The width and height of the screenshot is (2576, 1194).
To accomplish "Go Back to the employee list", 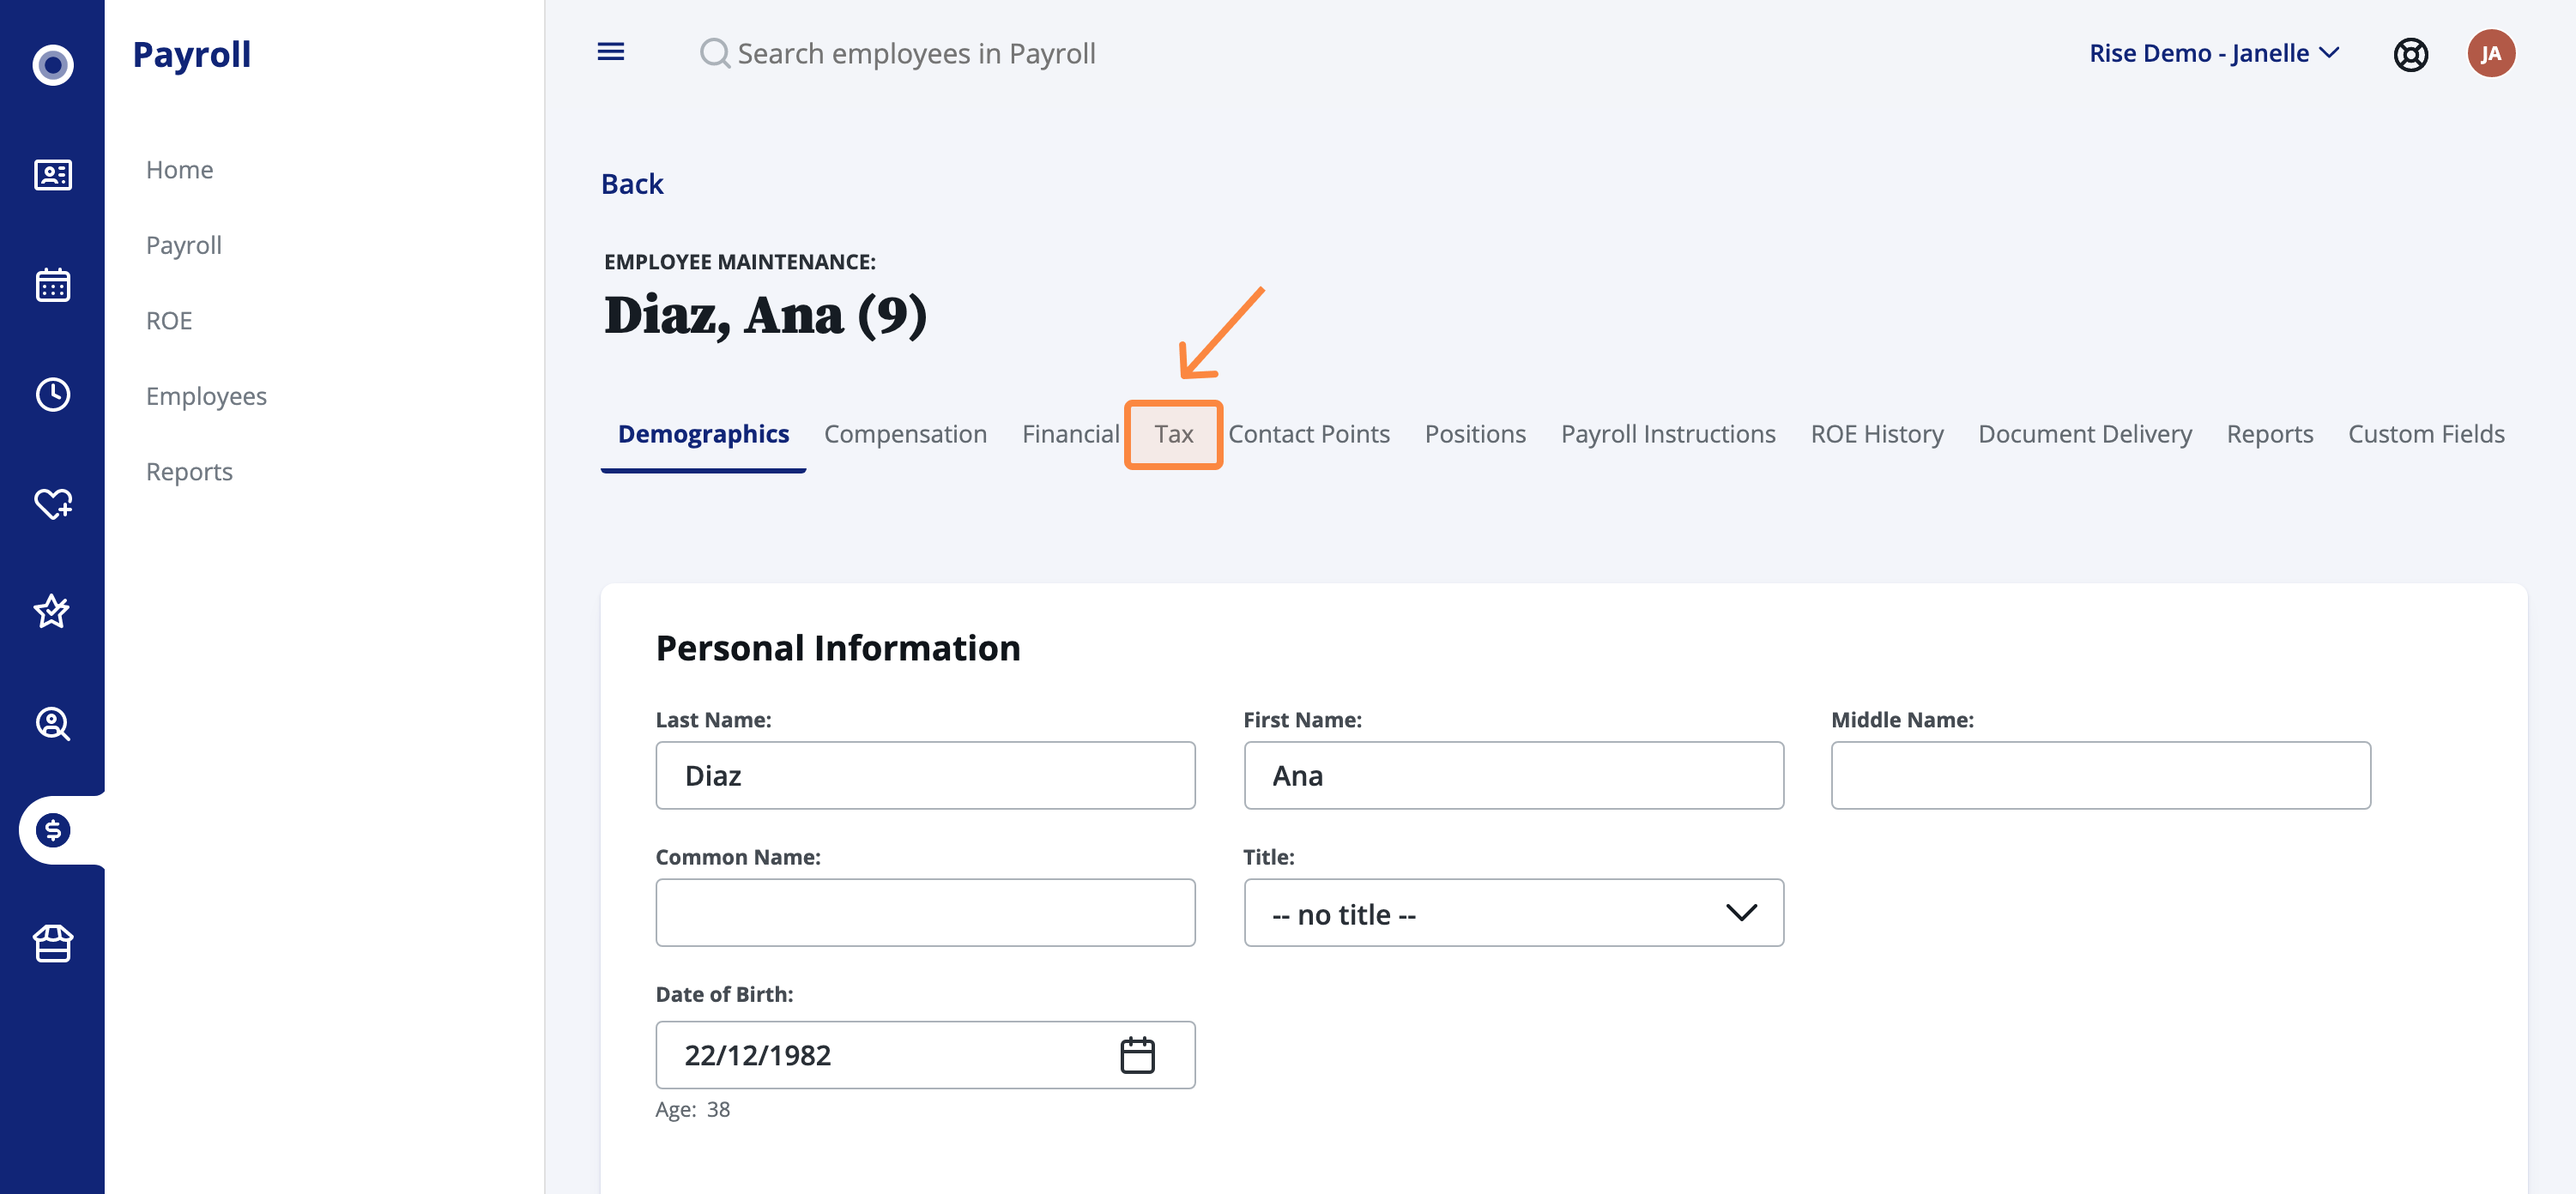I will coord(632,184).
